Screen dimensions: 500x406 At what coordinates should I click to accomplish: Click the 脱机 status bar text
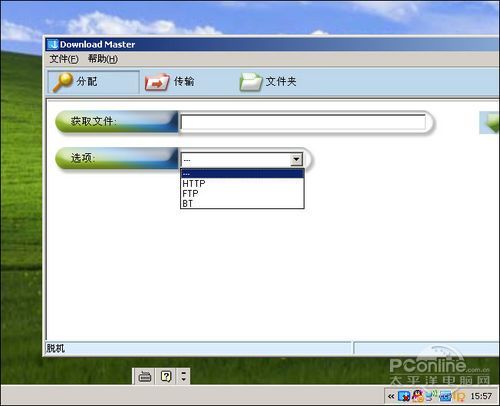[56, 348]
